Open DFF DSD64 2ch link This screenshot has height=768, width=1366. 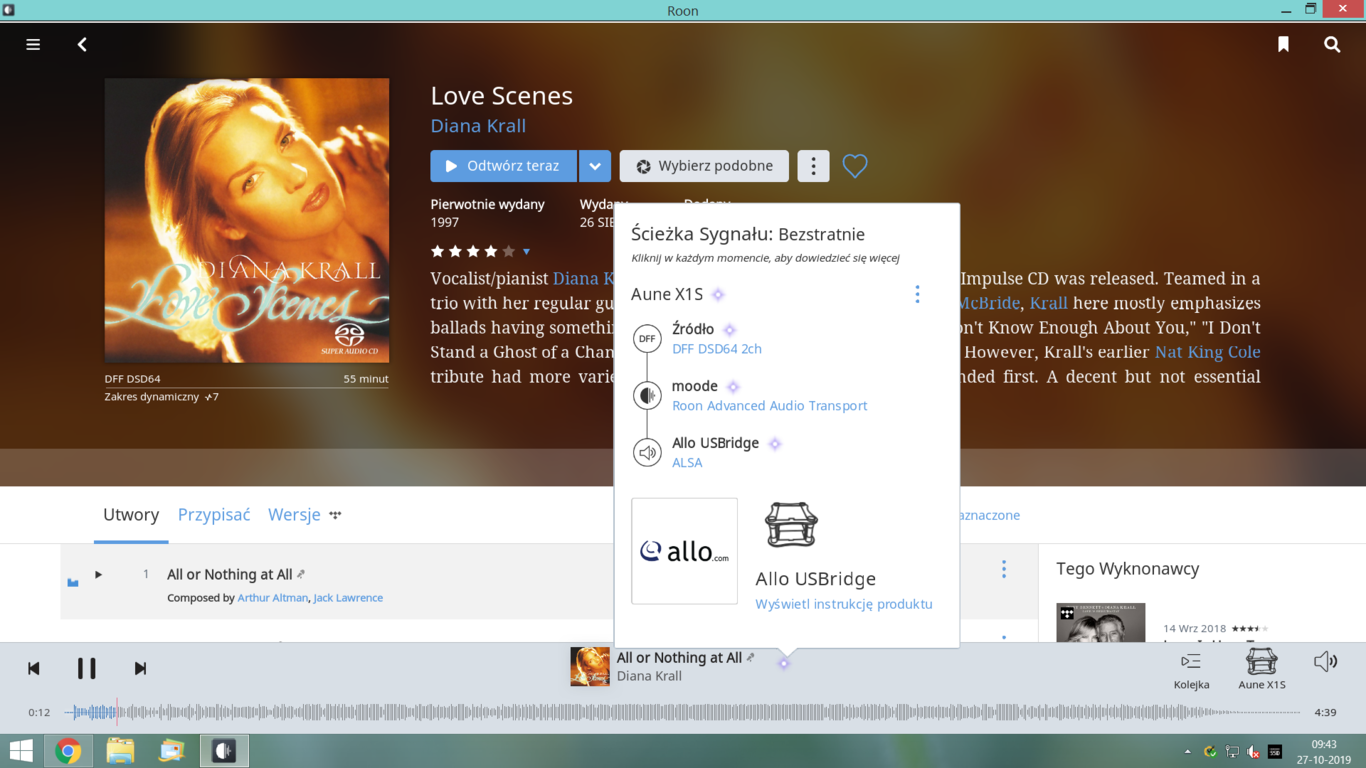[x=717, y=349]
